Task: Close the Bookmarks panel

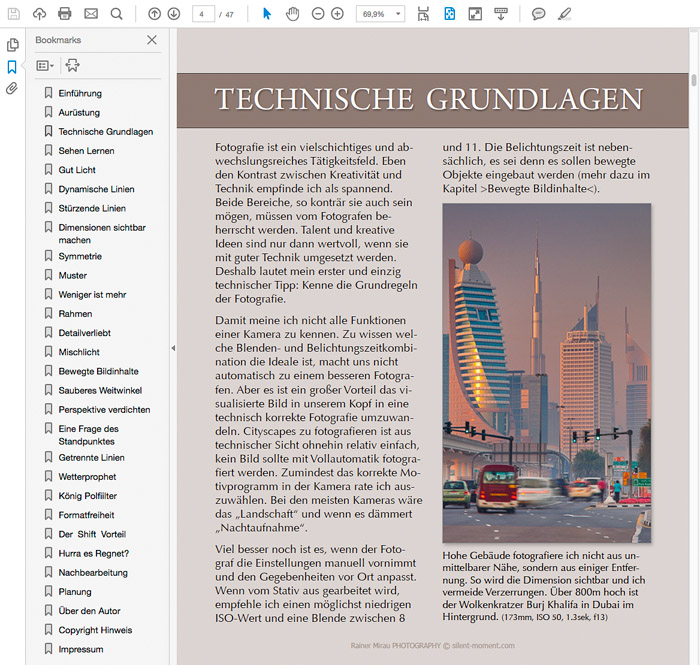Action: coord(152,40)
